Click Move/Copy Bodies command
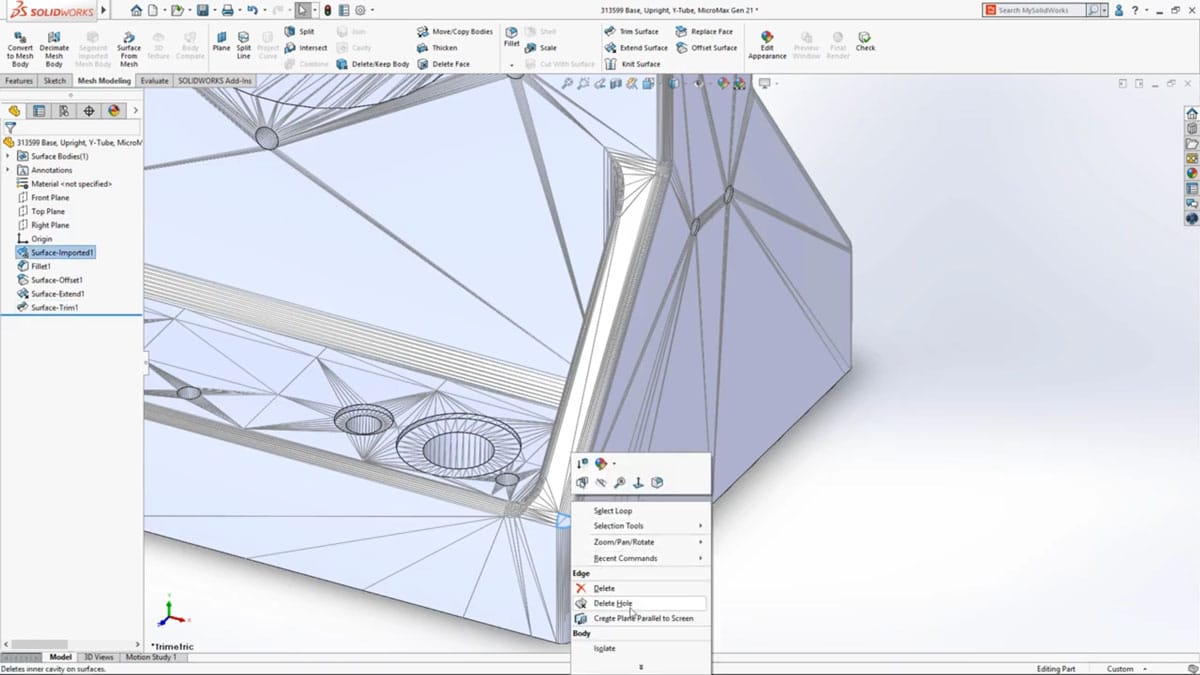Image resolution: width=1200 pixels, height=675 pixels. point(455,32)
